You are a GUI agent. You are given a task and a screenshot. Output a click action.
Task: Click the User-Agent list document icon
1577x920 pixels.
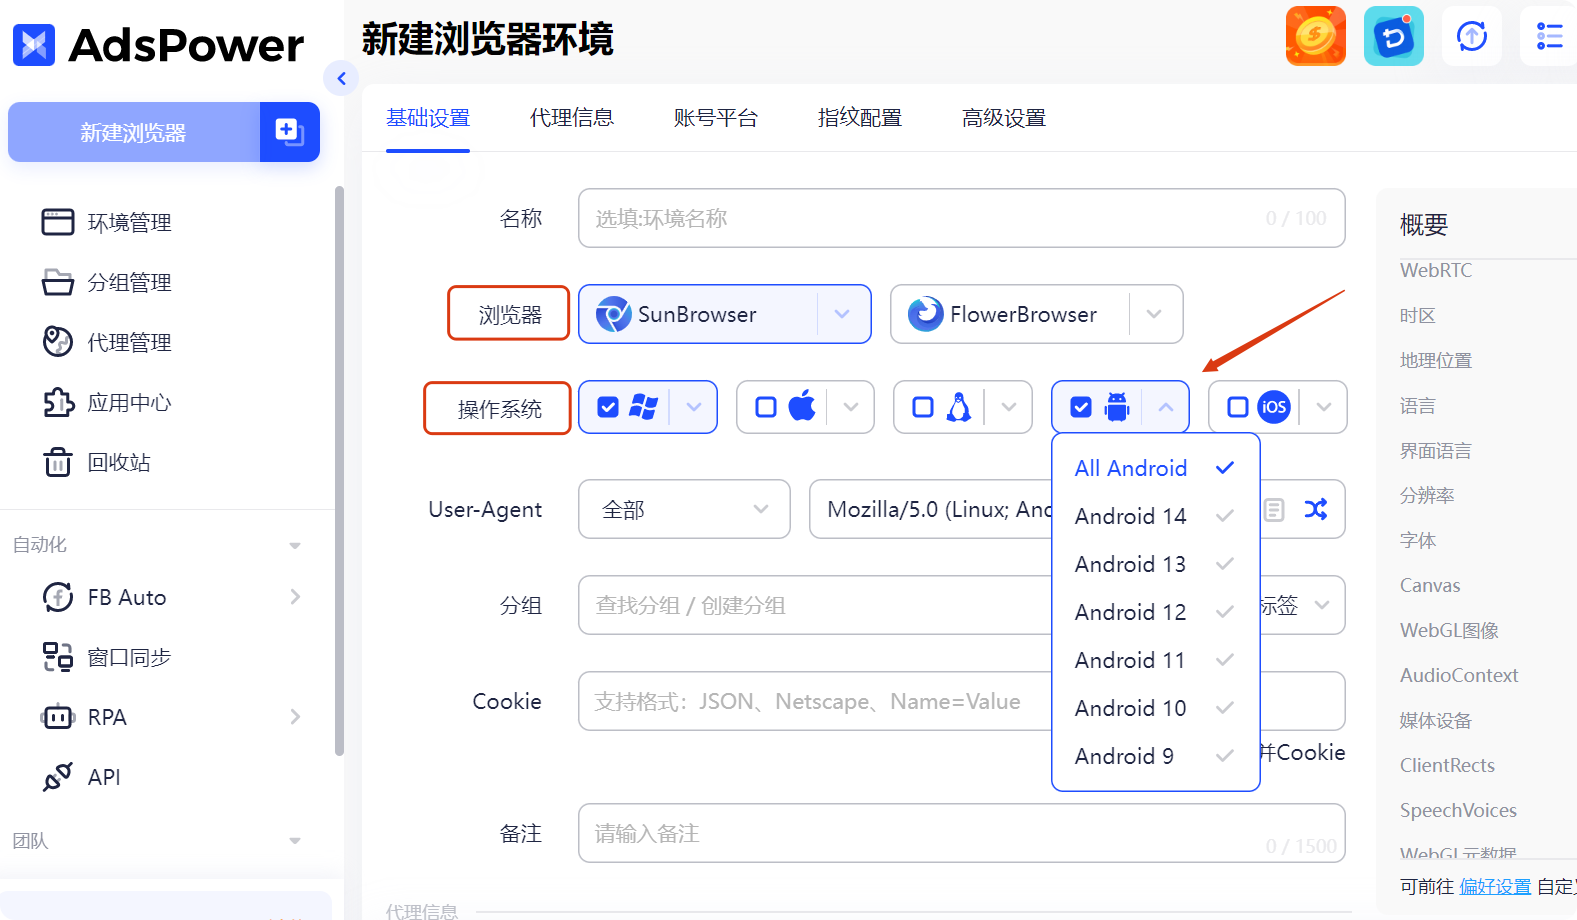(1274, 510)
